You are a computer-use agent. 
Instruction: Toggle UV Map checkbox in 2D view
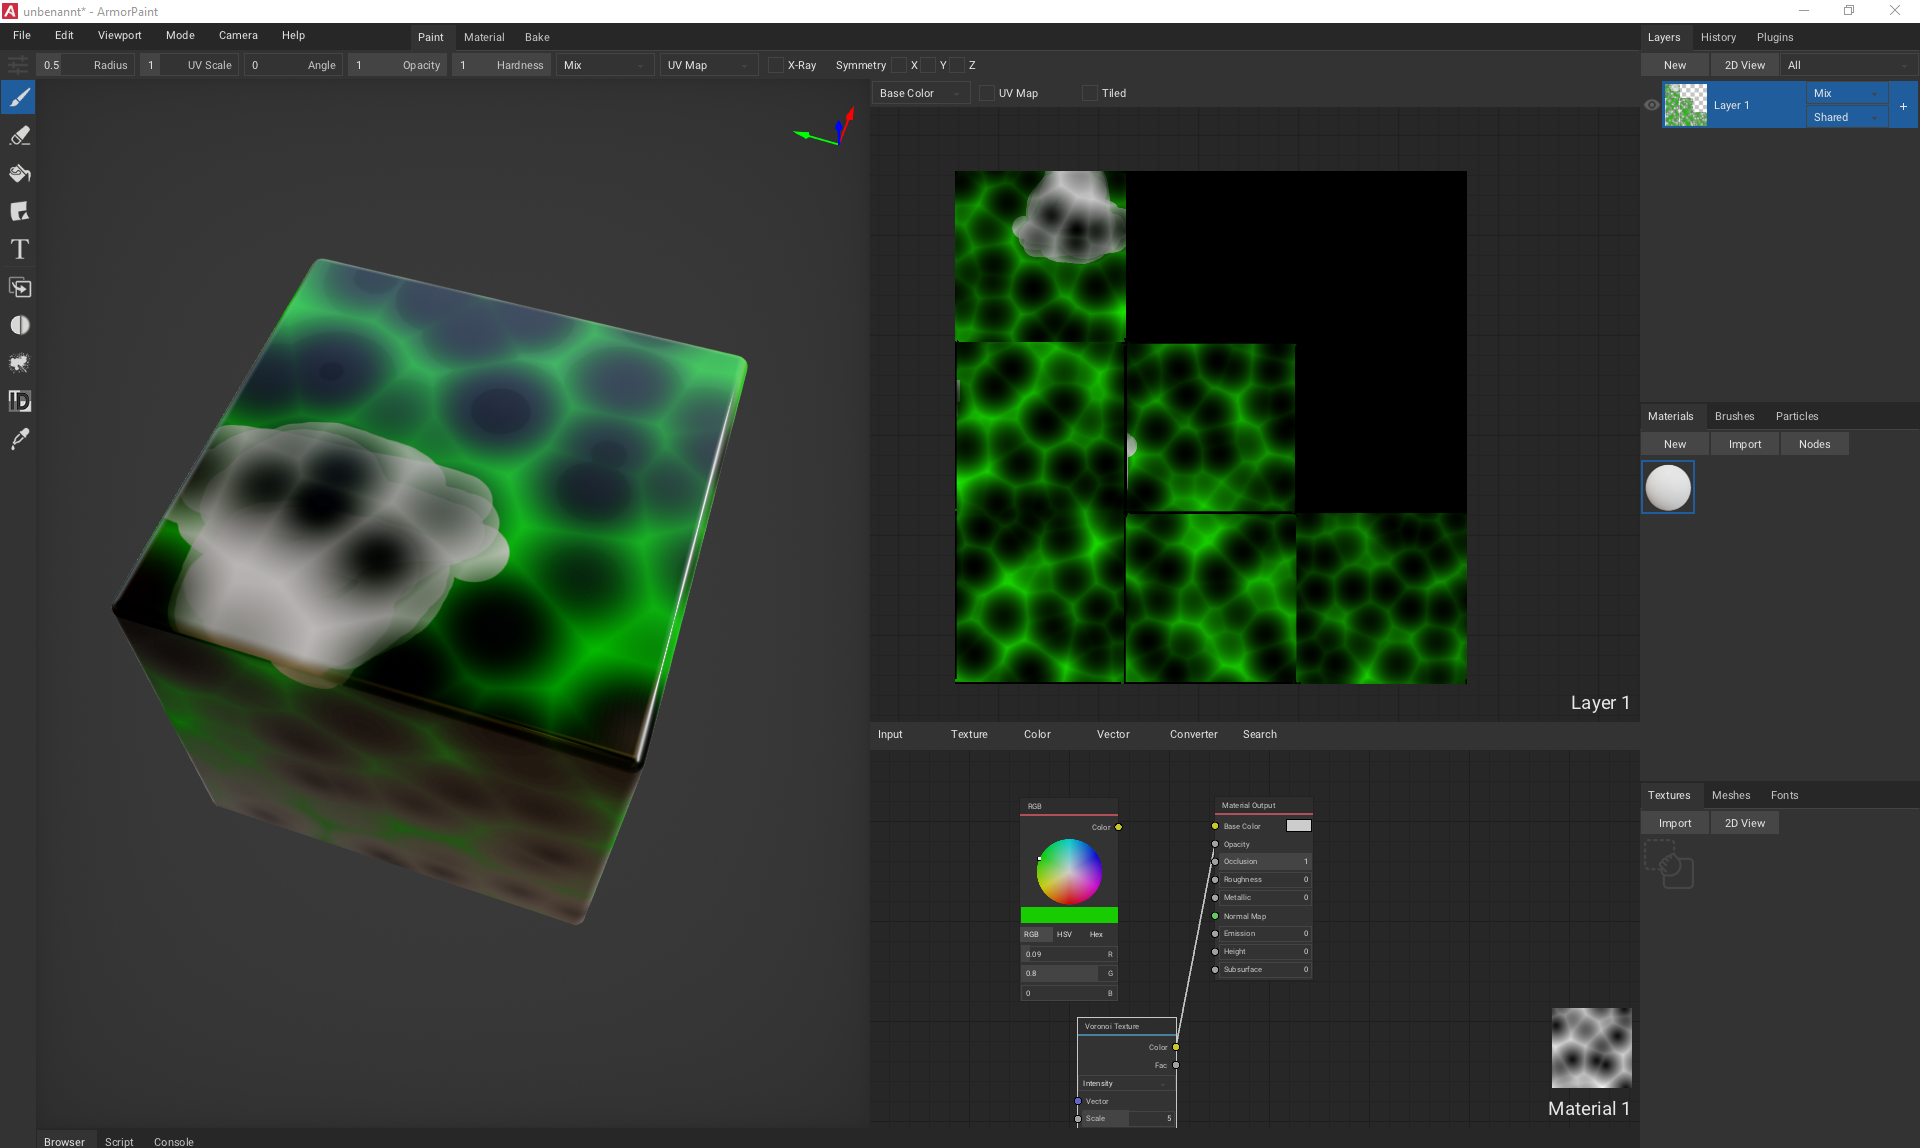coord(987,93)
